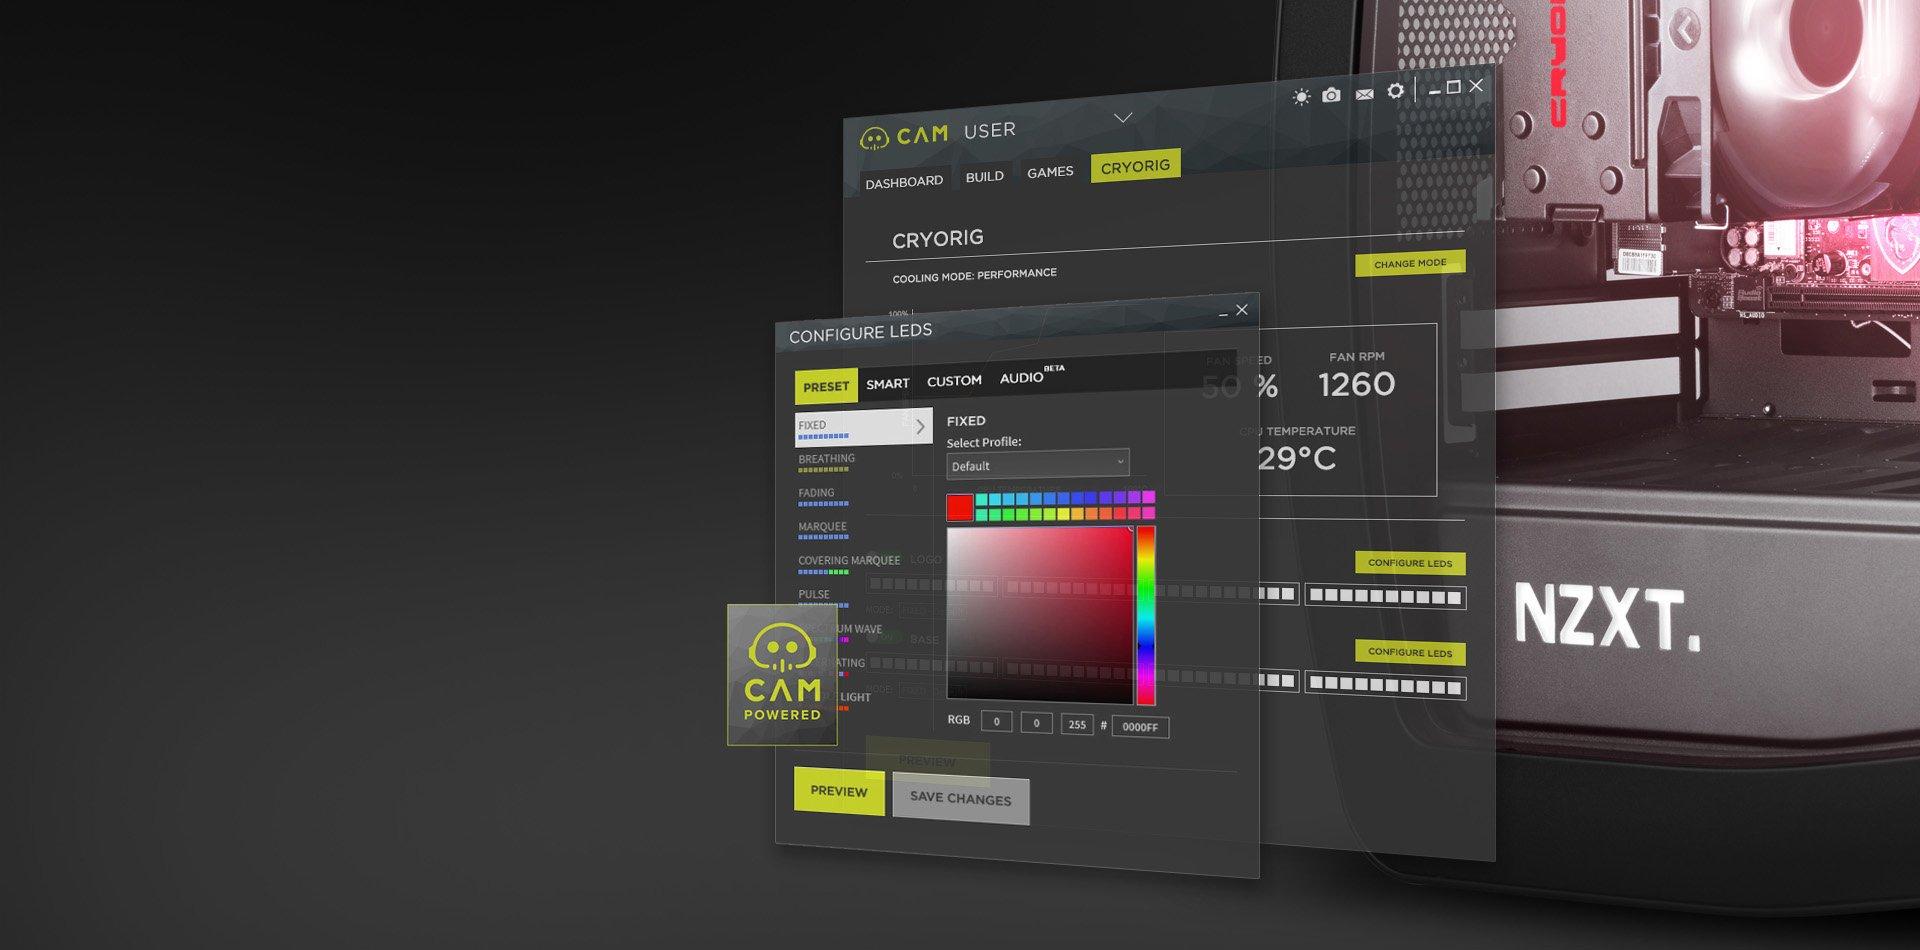Open the BUILD tab

[985, 177]
